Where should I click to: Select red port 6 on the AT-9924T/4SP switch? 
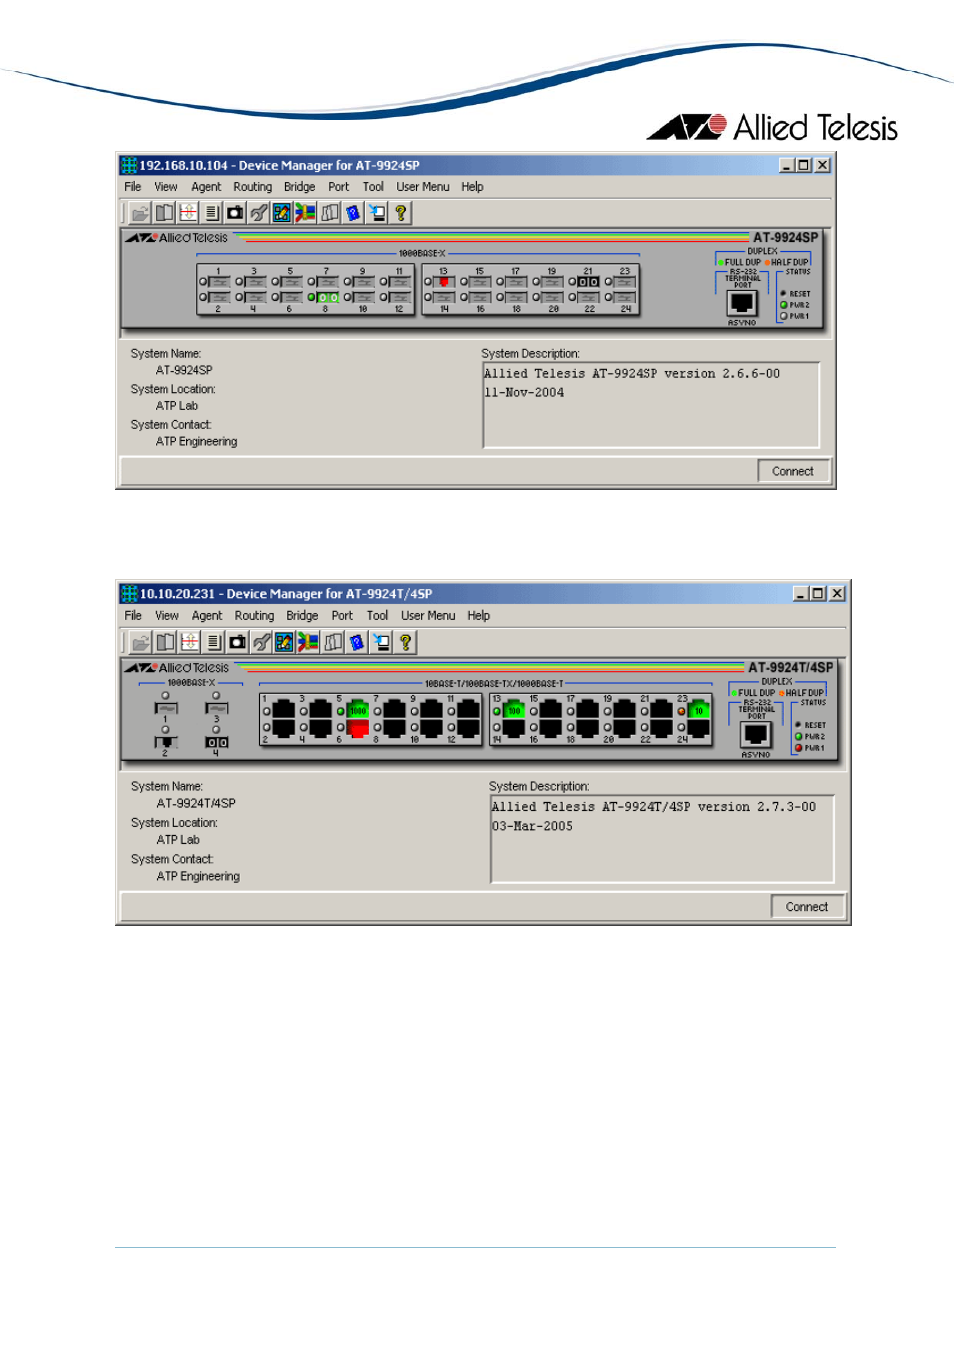pyautogui.click(x=357, y=728)
